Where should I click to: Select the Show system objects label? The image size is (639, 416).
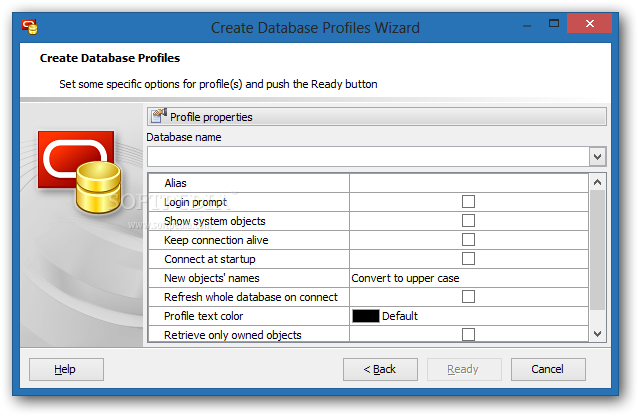pos(215,221)
